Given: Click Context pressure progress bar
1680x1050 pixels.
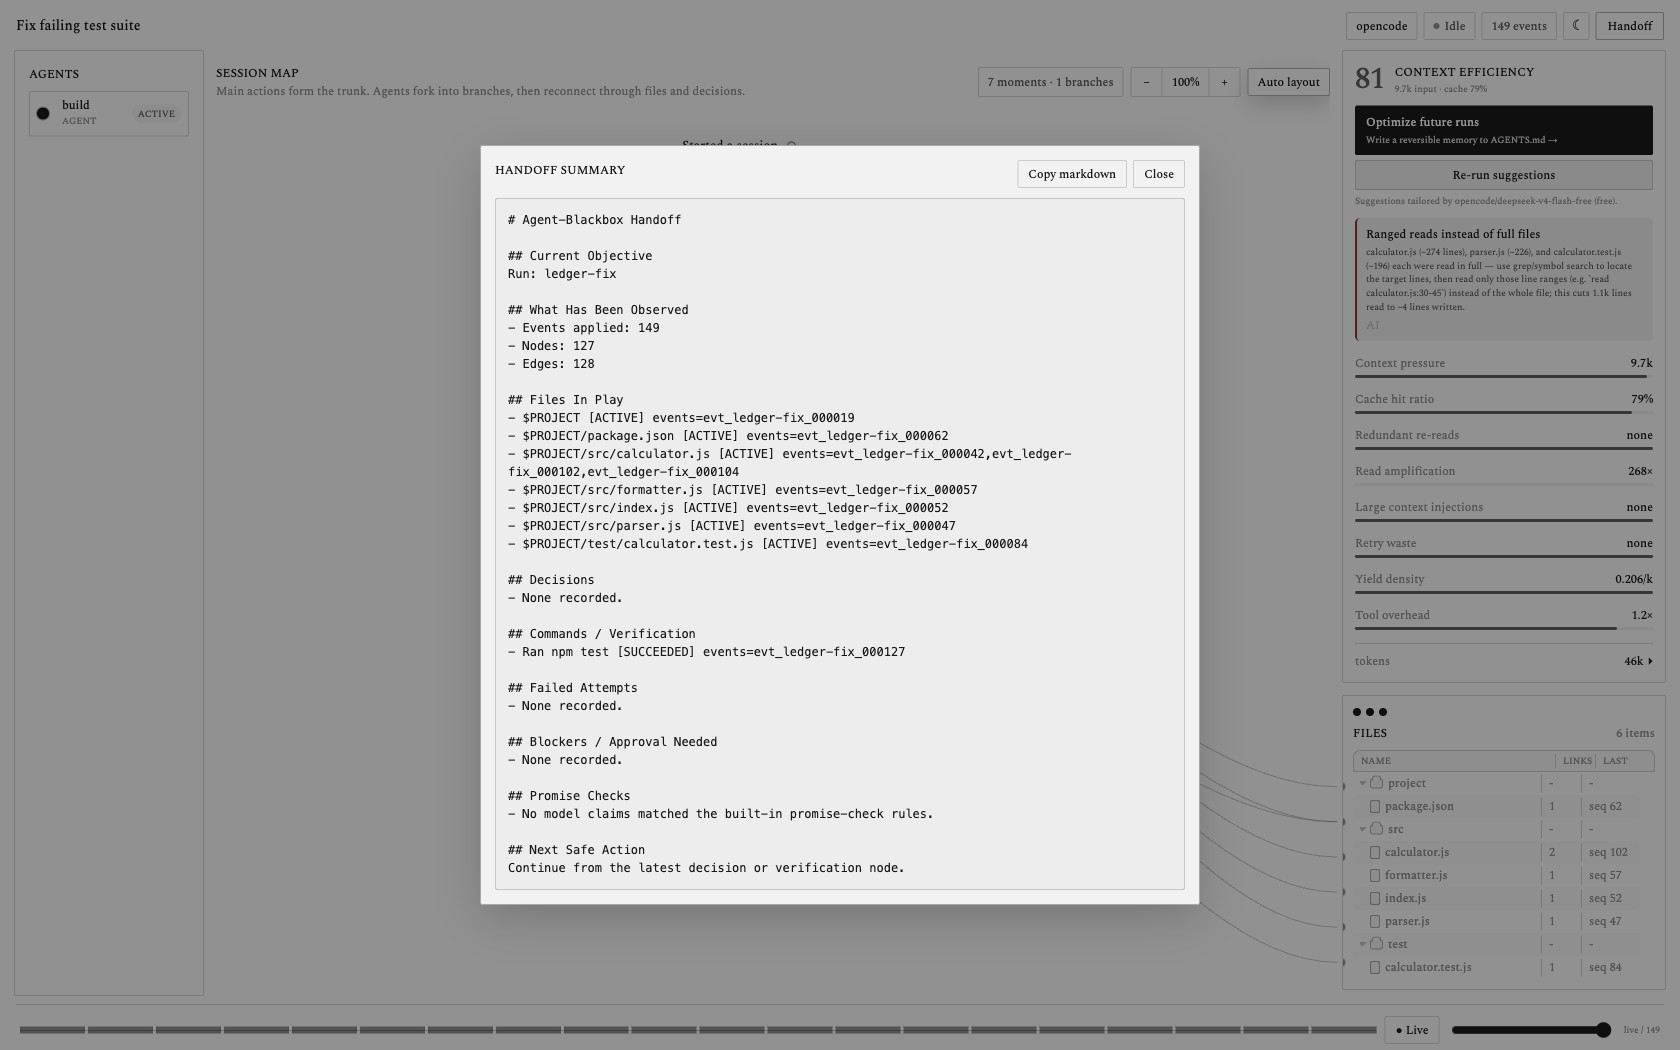Looking at the screenshot, I should [1503, 376].
